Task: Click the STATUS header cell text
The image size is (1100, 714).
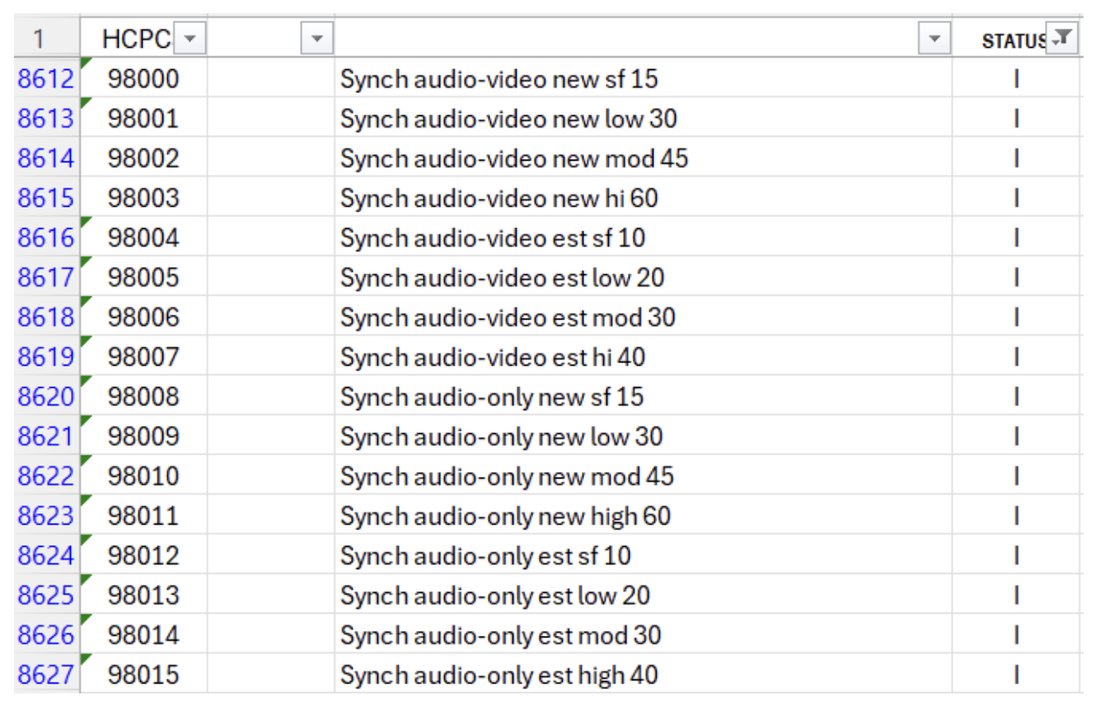Action: (1014, 41)
